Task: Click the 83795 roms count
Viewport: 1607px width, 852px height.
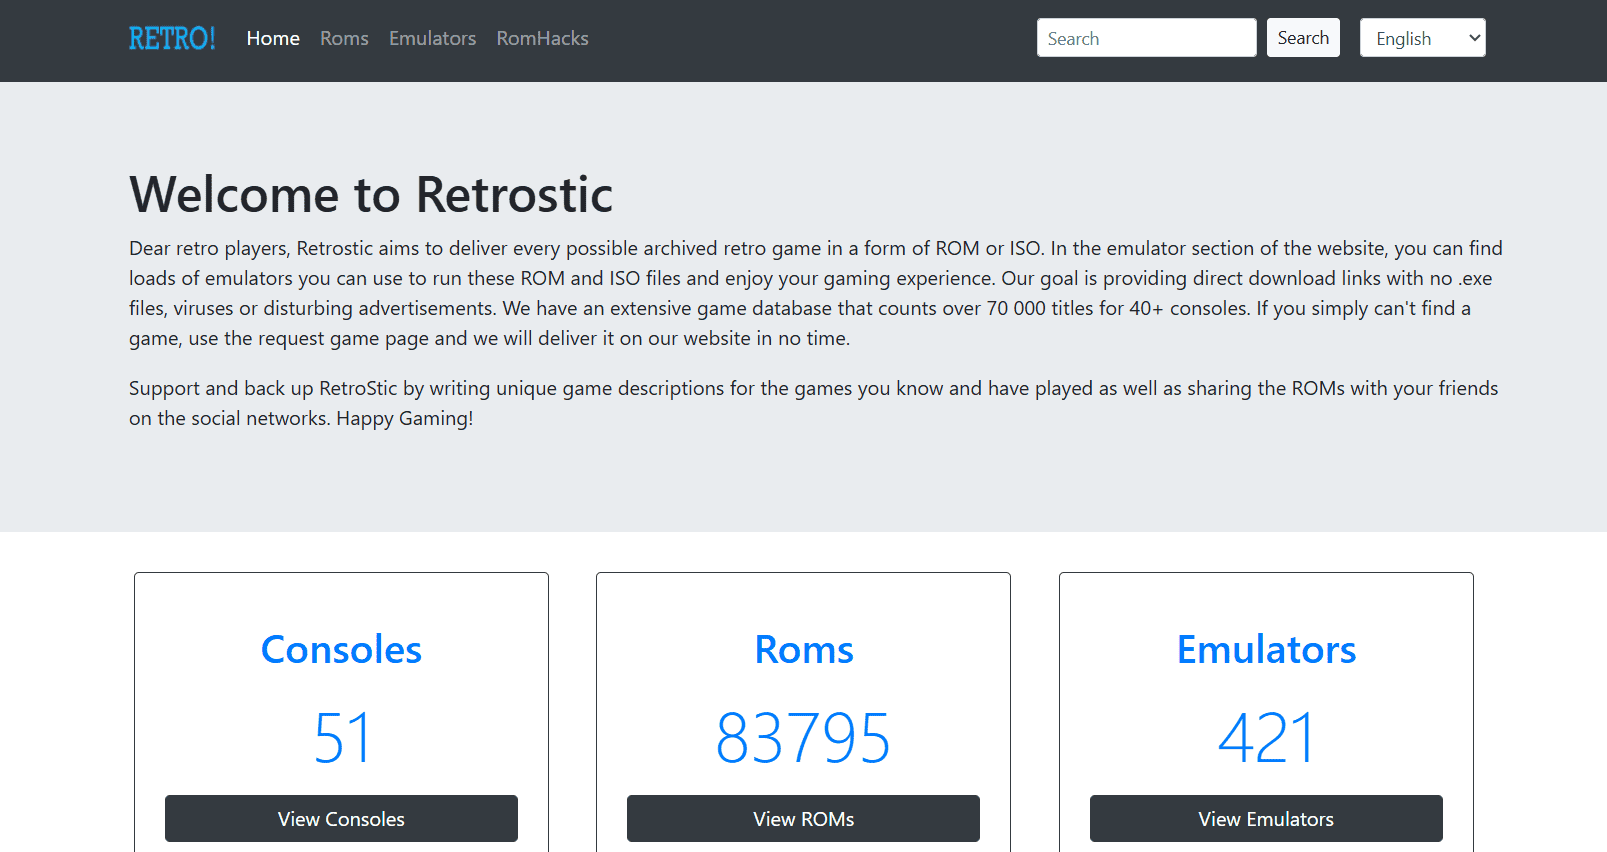Action: pos(803,738)
